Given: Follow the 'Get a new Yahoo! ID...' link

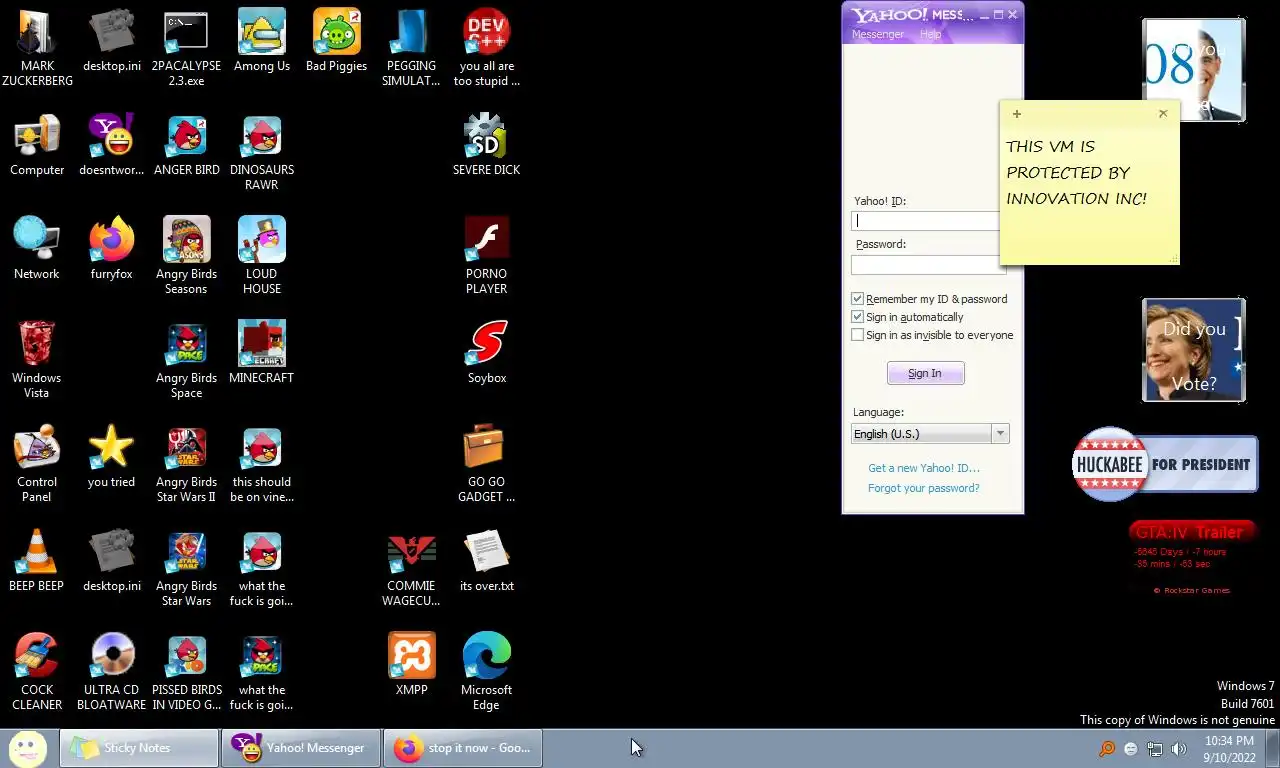Looking at the screenshot, I should click(924, 468).
